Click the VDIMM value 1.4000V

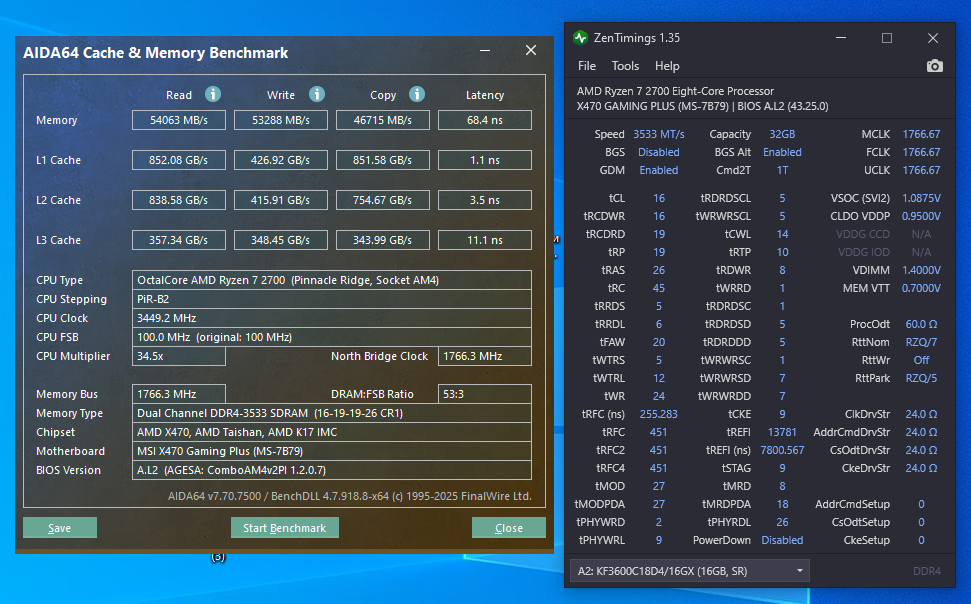point(921,270)
